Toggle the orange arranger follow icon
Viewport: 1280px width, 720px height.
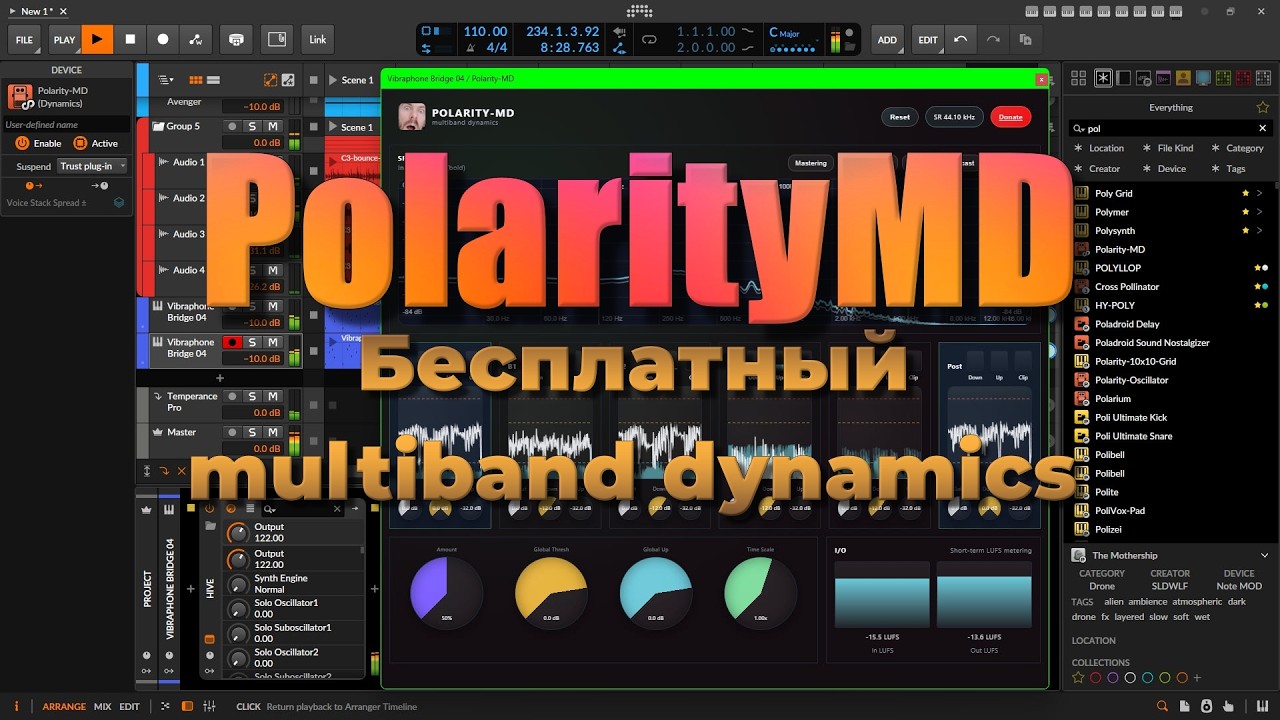click(270, 80)
